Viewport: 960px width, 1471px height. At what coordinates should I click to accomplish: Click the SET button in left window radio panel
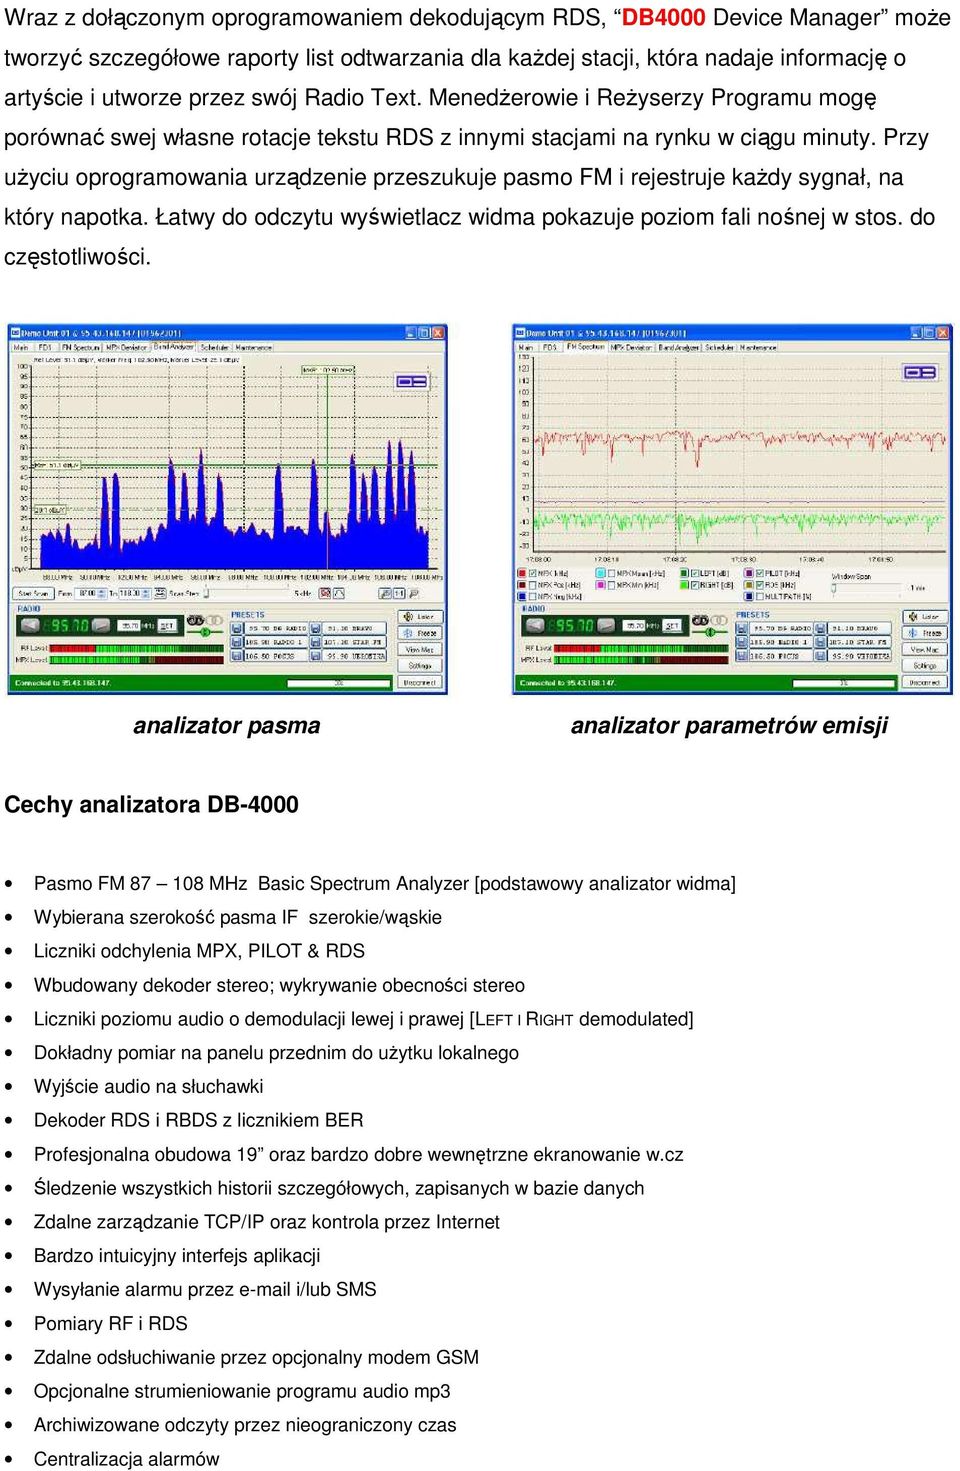tap(167, 626)
